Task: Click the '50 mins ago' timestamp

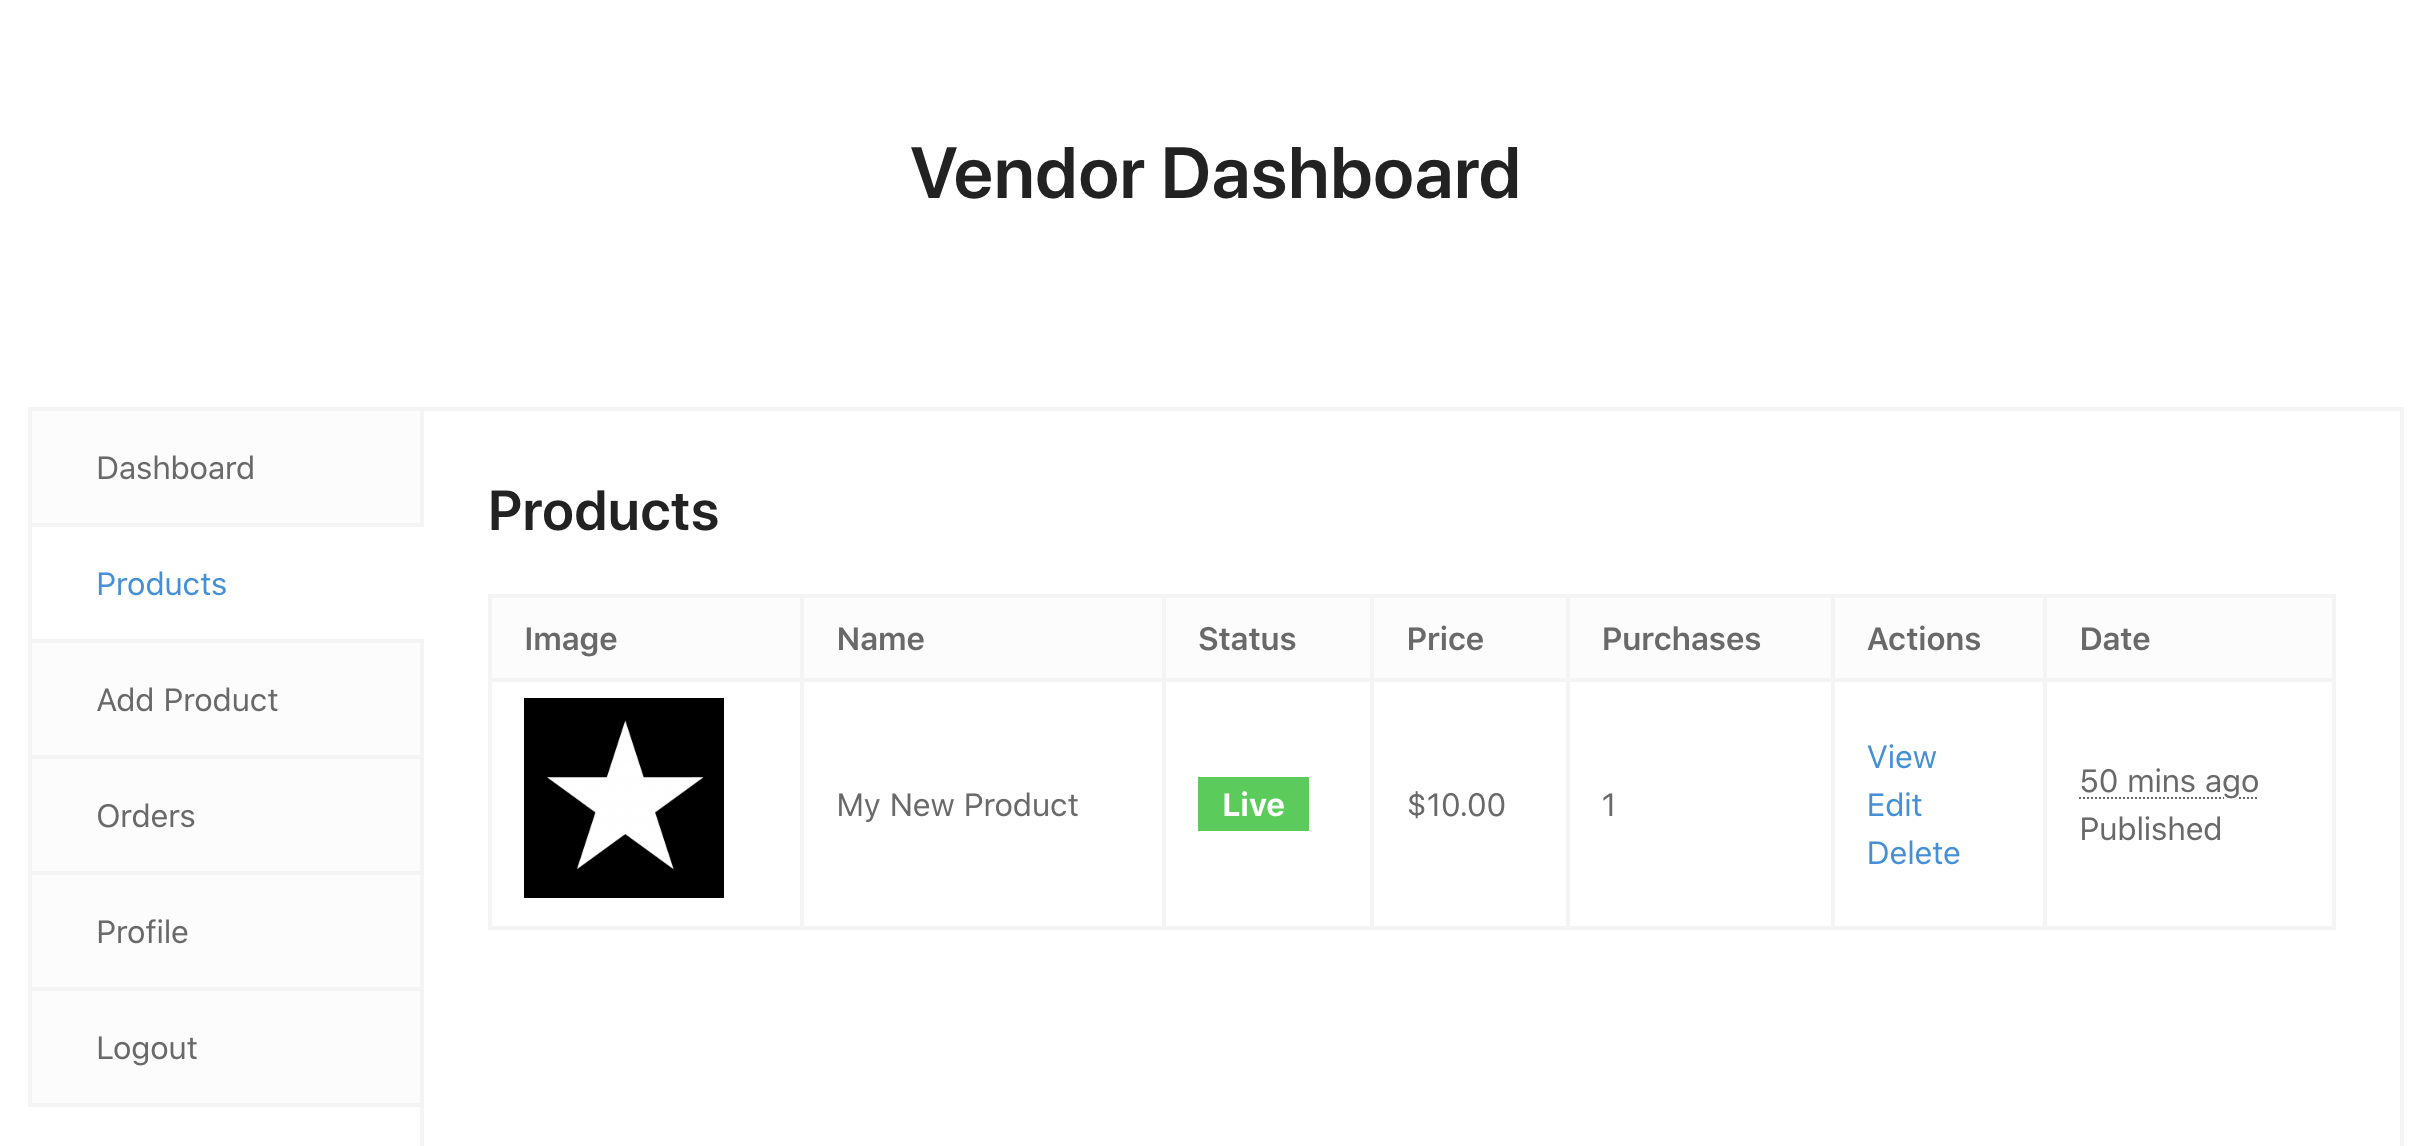Action: 2169,781
